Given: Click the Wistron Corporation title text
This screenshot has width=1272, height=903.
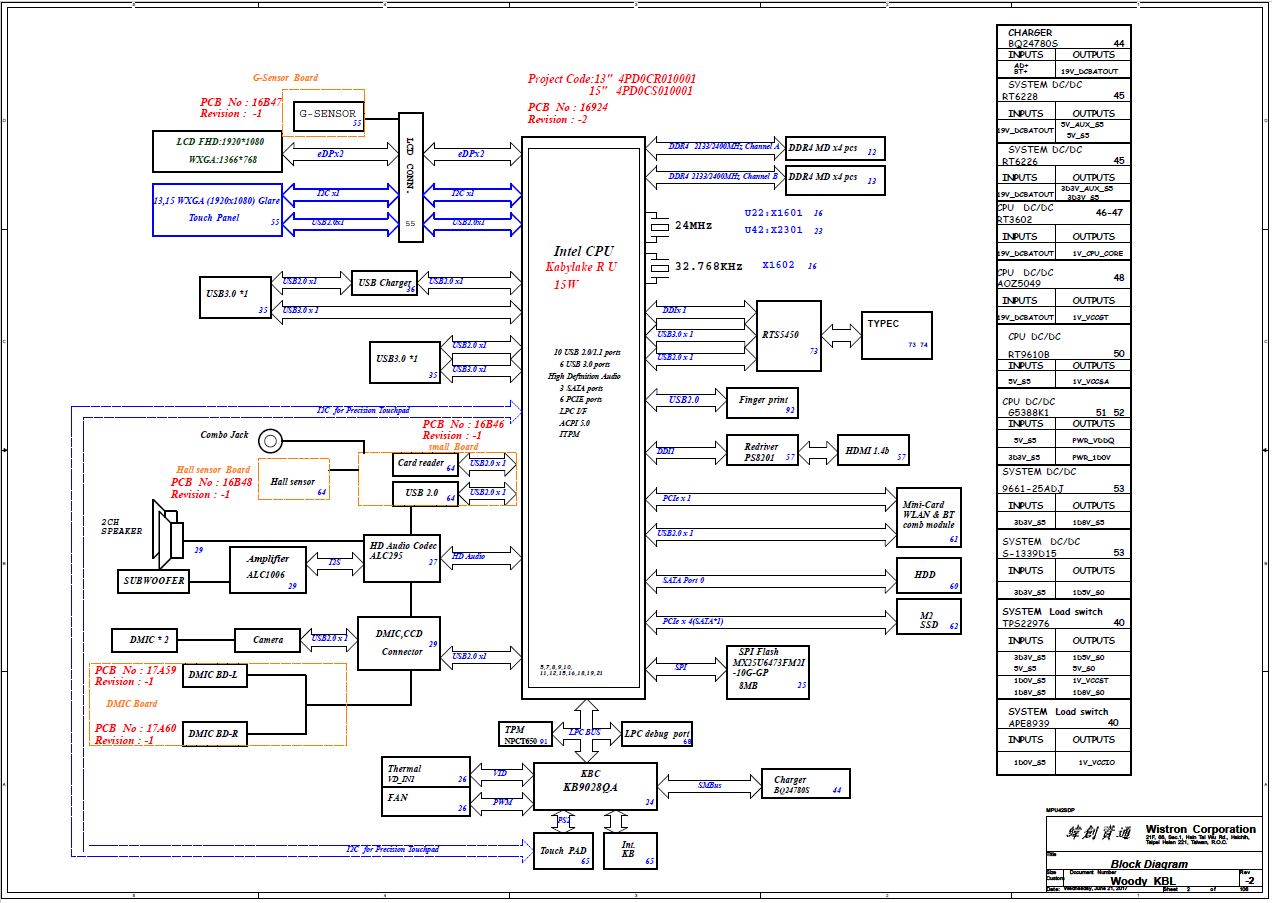Looking at the screenshot, I should (1200, 829).
